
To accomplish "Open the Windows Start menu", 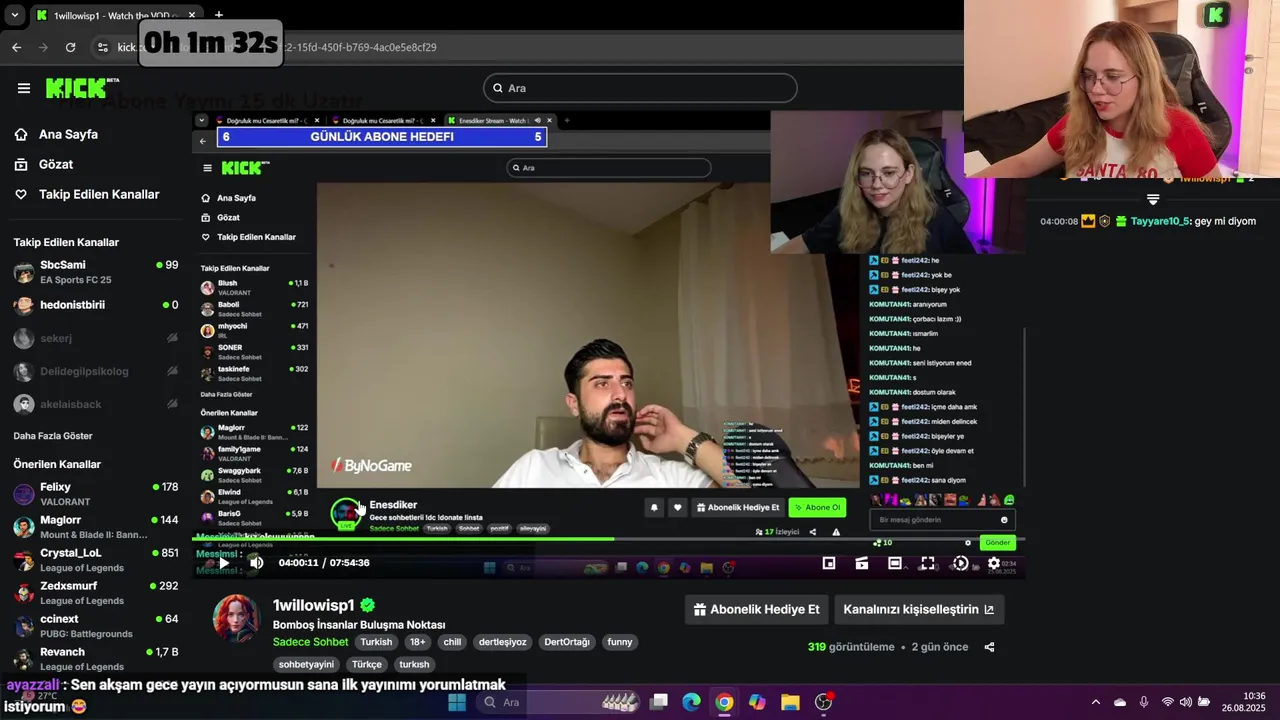I will pos(457,702).
